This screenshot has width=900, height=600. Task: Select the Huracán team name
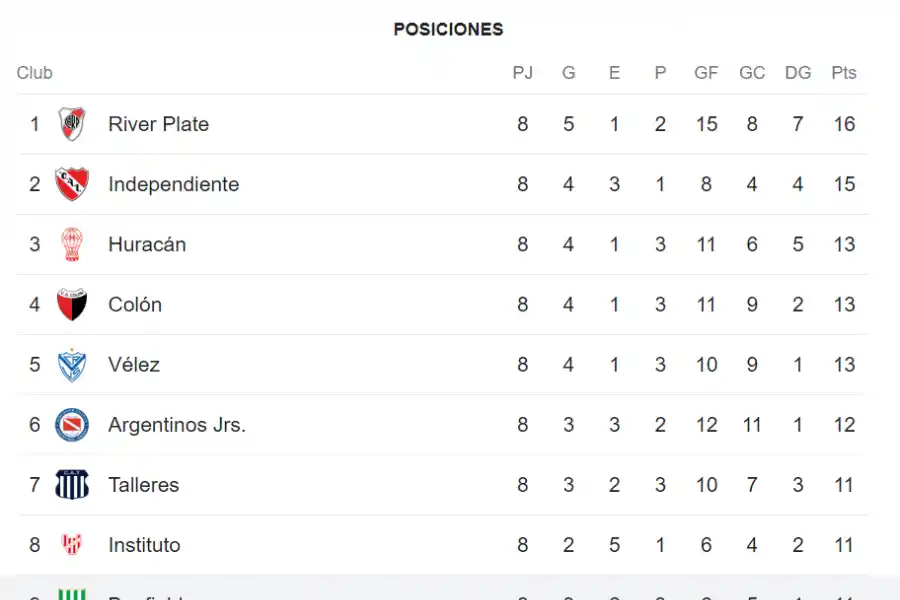147,244
